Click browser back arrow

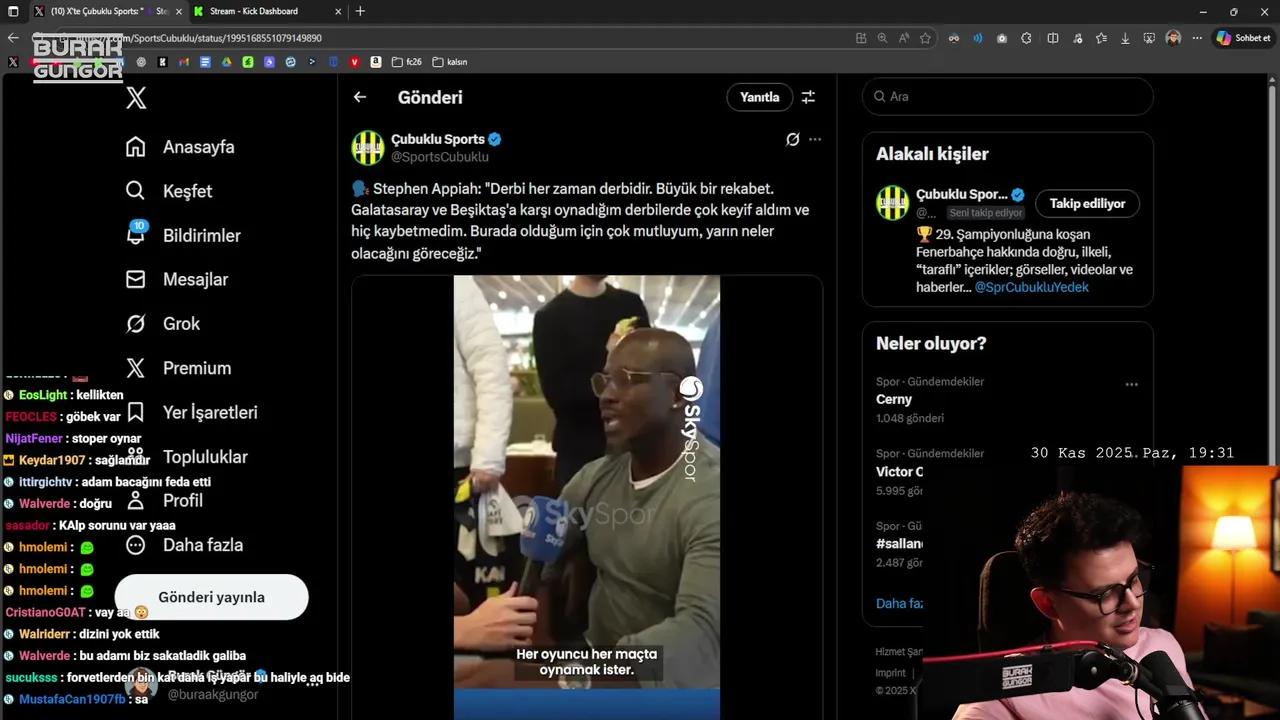(x=13, y=38)
